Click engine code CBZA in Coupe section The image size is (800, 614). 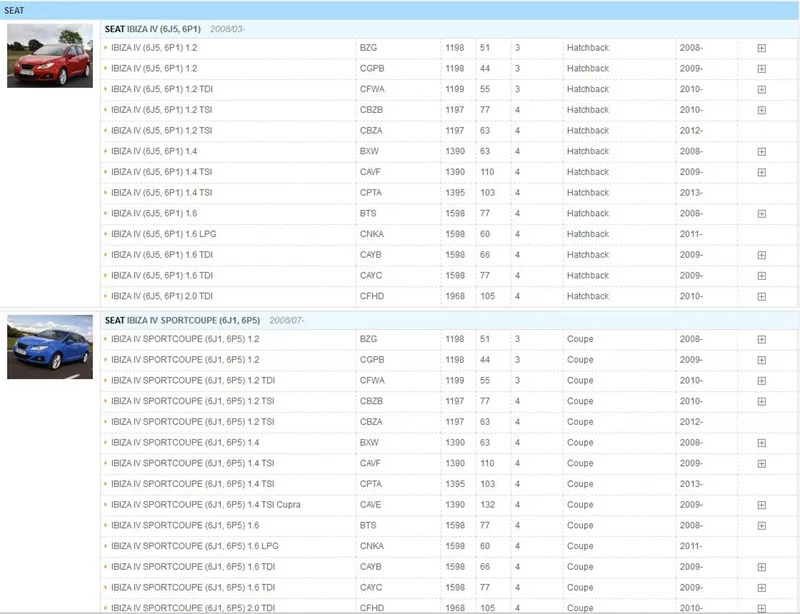(371, 422)
